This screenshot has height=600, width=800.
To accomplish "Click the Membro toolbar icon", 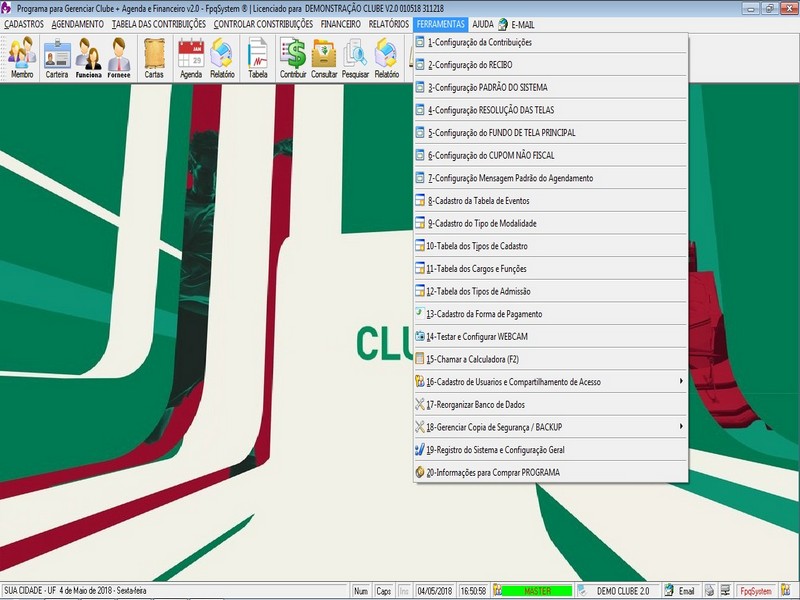I will [x=21, y=58].
